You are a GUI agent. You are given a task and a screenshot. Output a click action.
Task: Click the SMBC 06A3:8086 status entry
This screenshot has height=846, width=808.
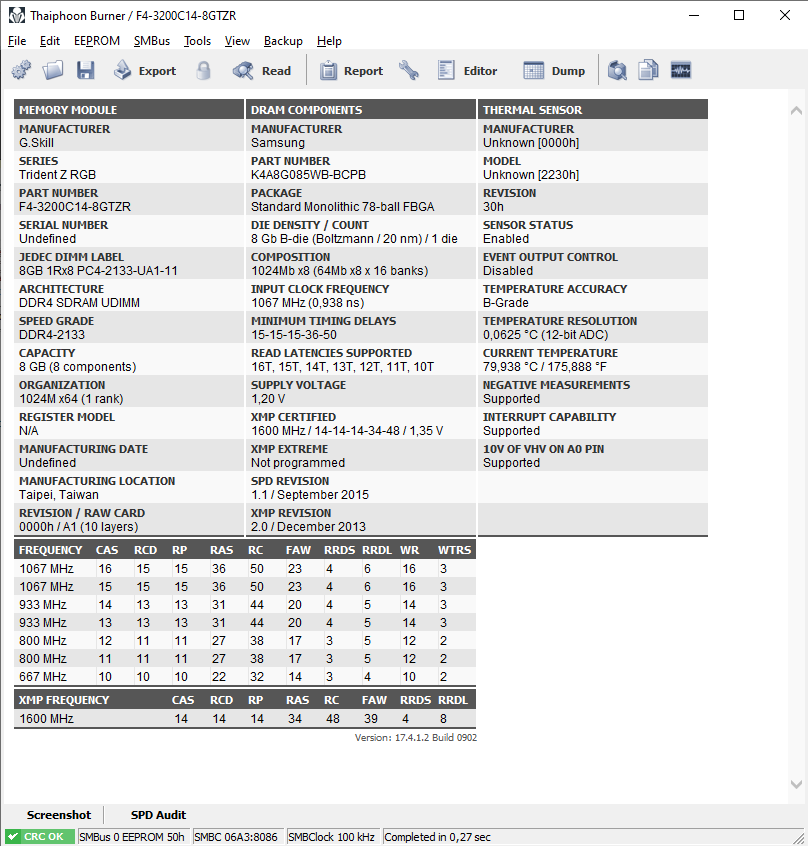(238, 837)
